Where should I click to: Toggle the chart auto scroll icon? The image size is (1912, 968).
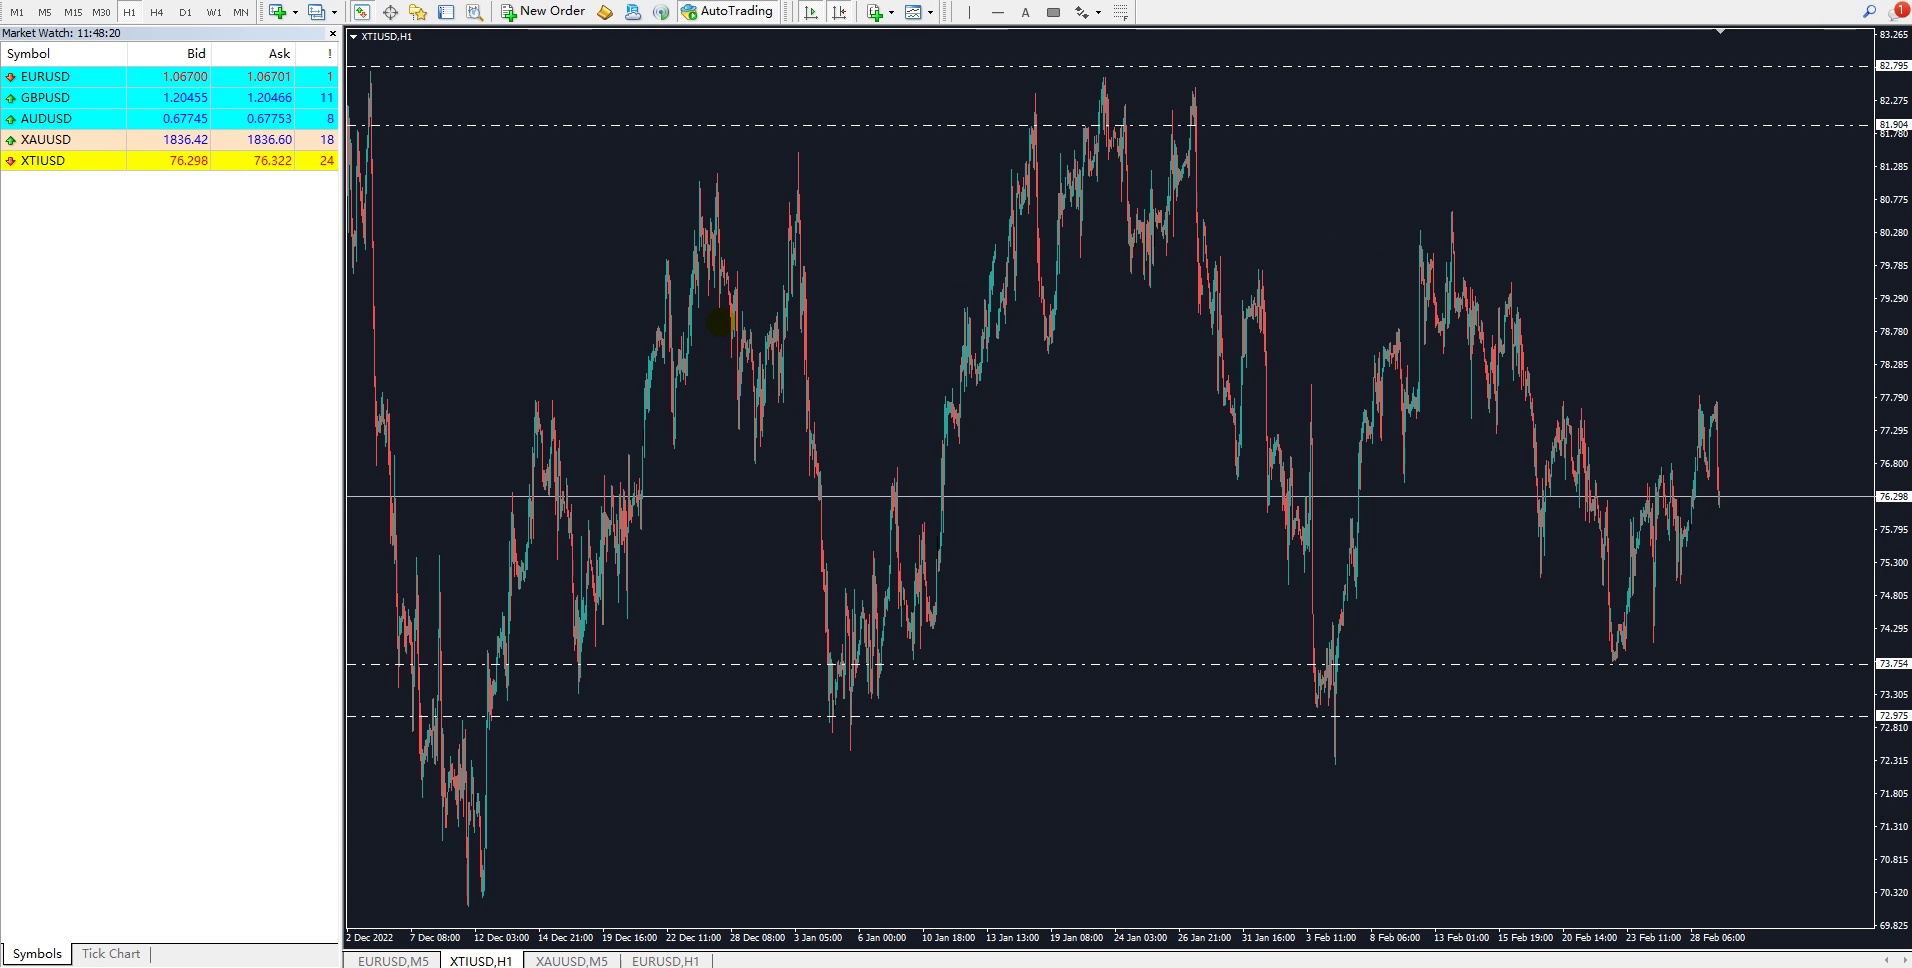click(x=811, y=12)
